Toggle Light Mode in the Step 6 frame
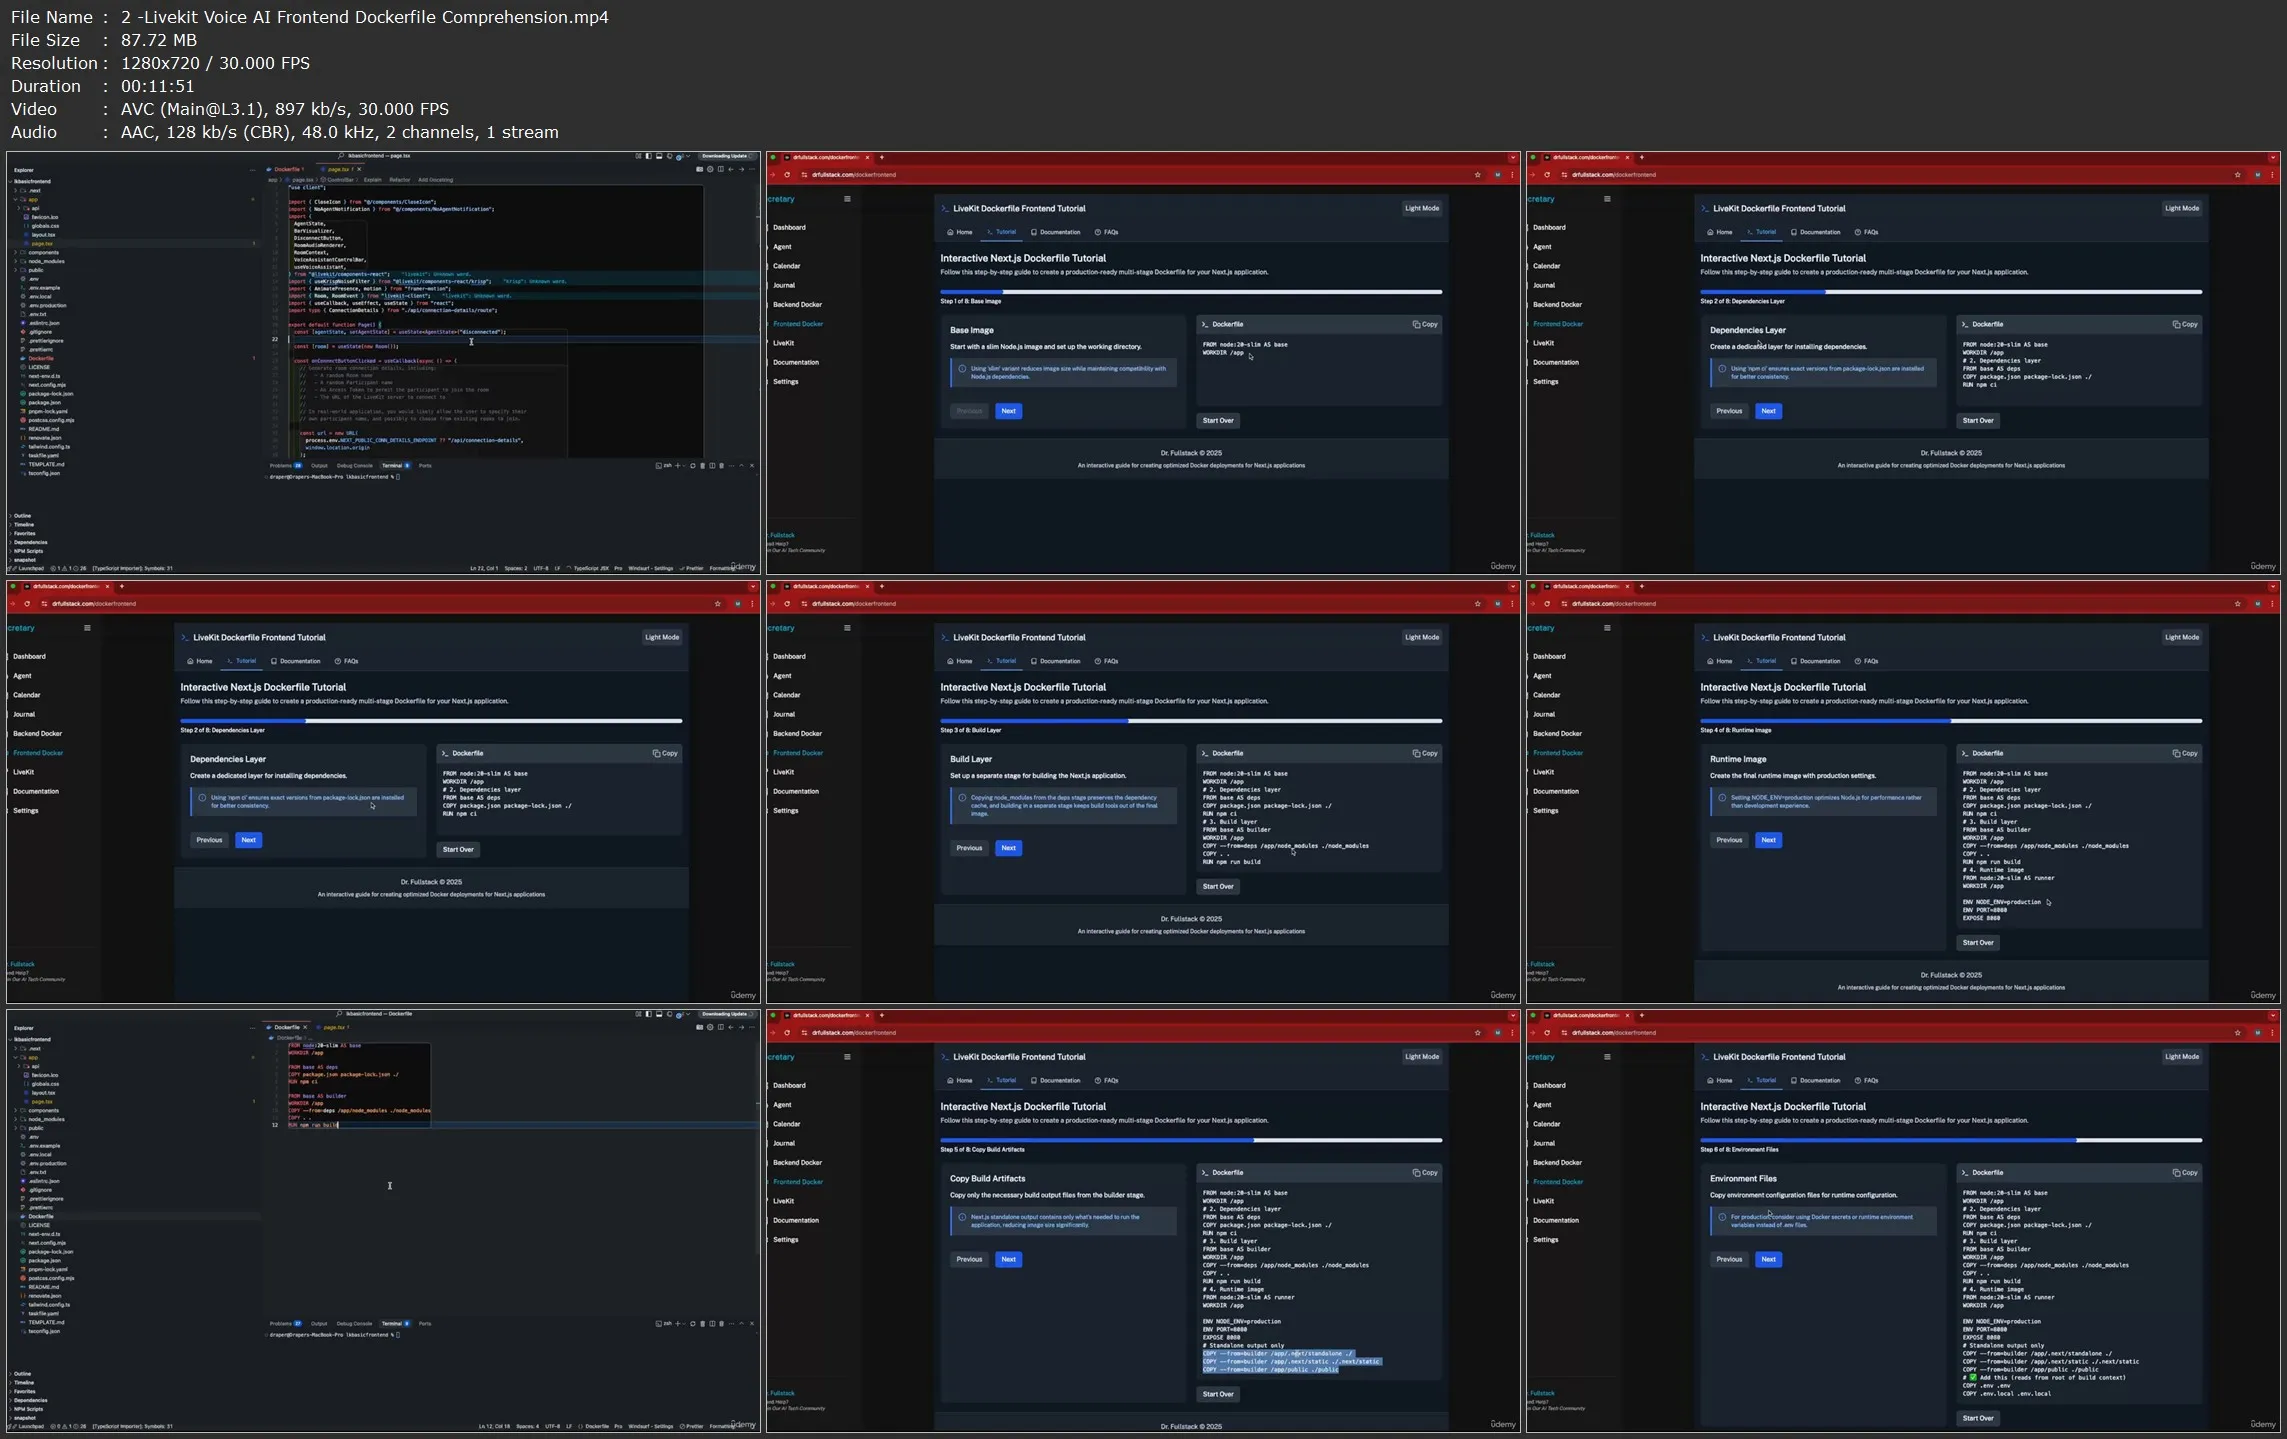The image size is (2287, 1439). point(2181,1056)
